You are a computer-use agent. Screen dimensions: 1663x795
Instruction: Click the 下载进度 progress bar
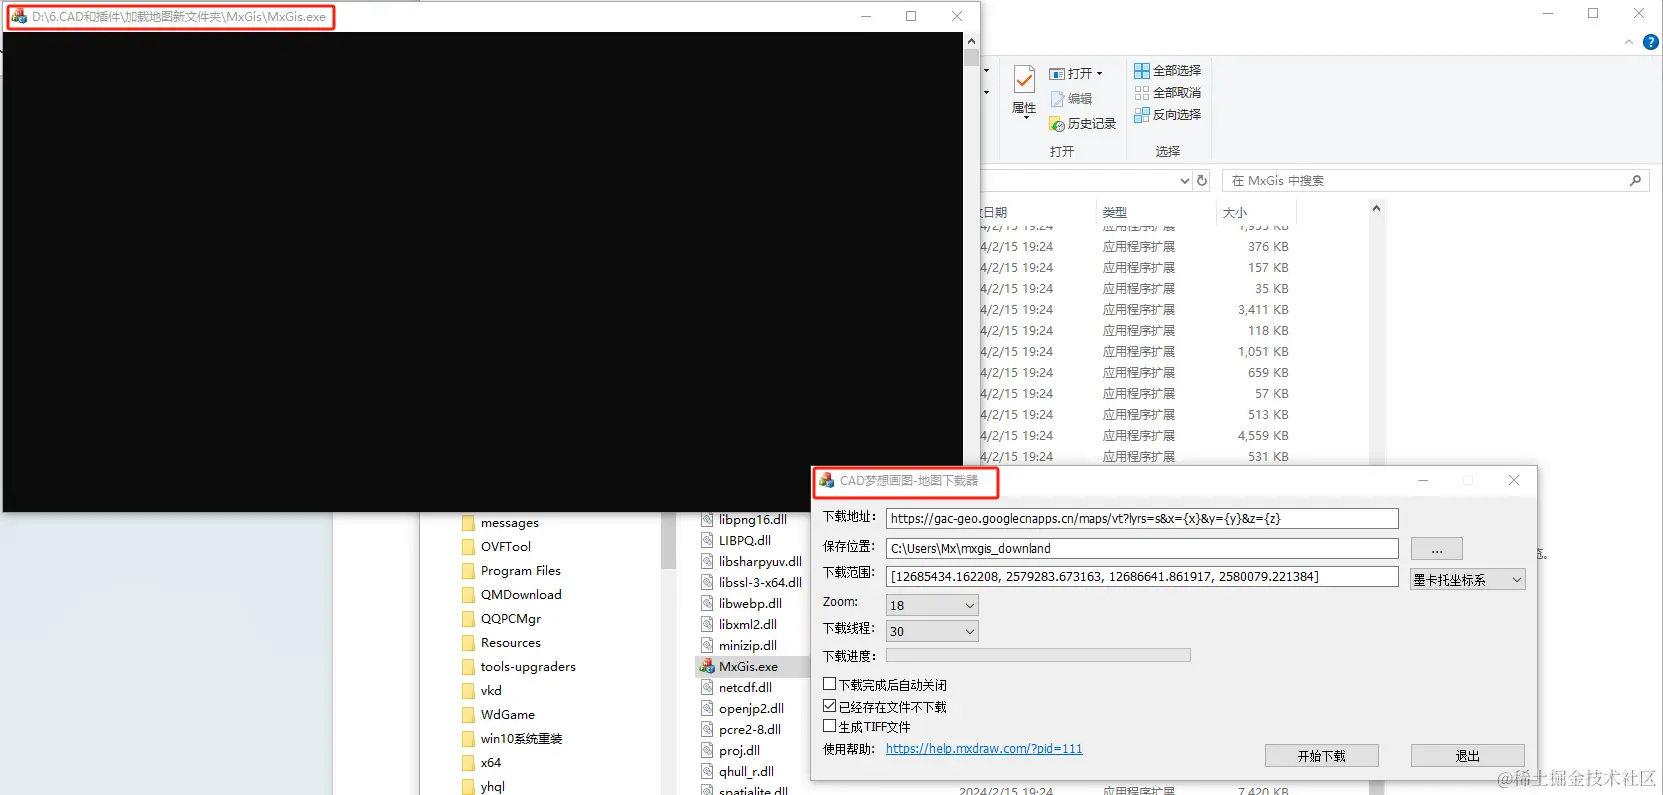pos(1038,655)
